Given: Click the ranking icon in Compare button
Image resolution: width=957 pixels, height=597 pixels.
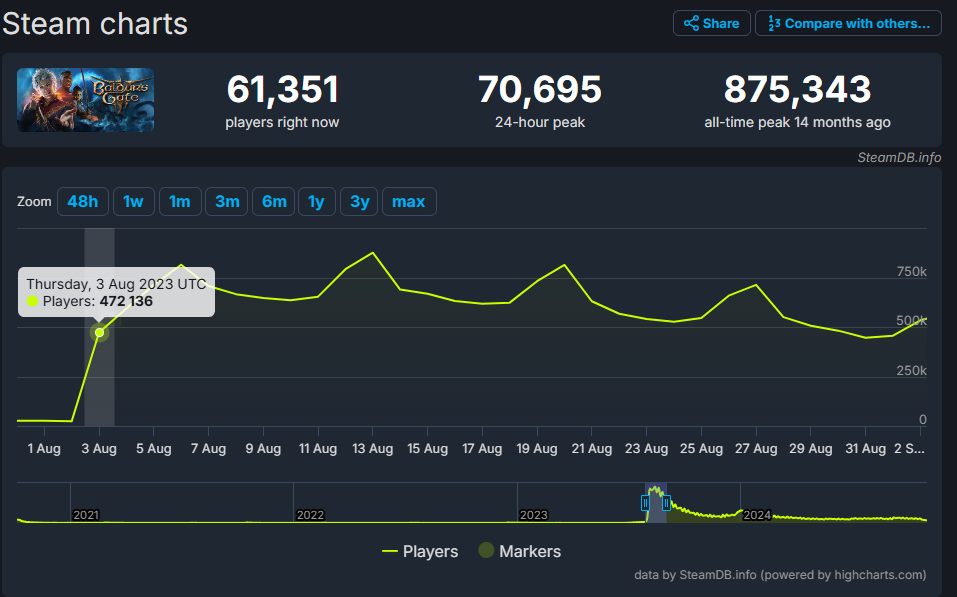Looking at the screenshot, I should (x=774, y=23).
